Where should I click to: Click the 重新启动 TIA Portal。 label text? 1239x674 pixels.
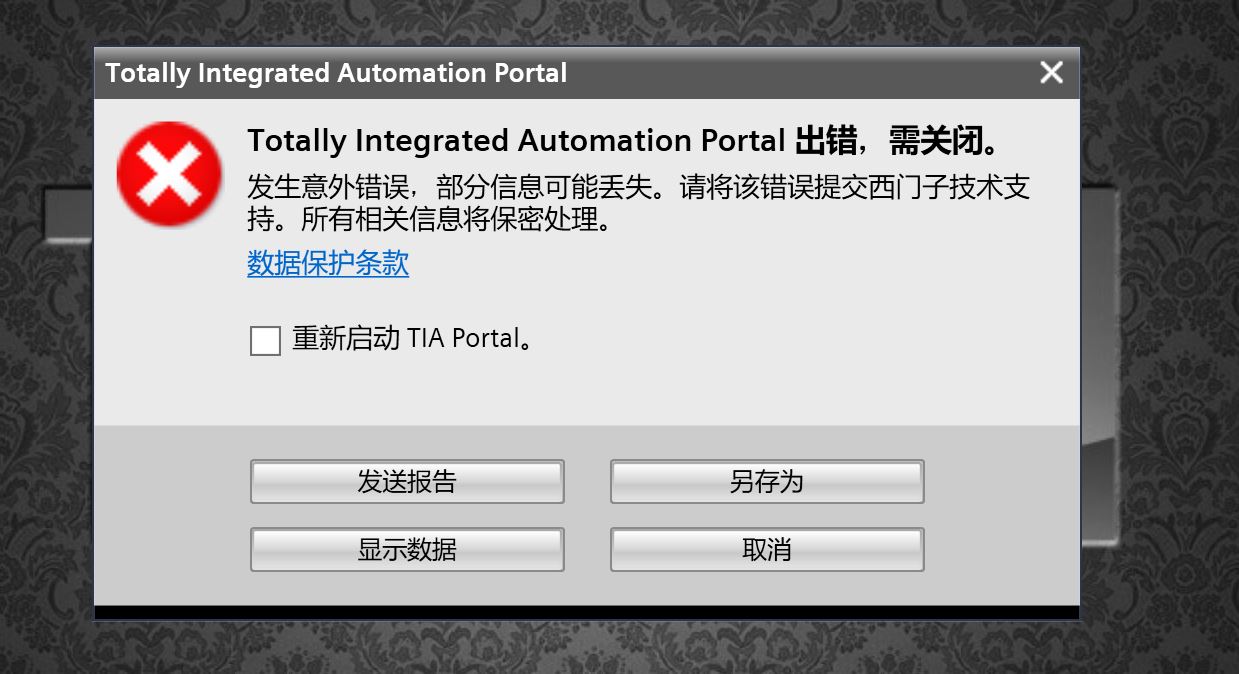tap(411, 339)
